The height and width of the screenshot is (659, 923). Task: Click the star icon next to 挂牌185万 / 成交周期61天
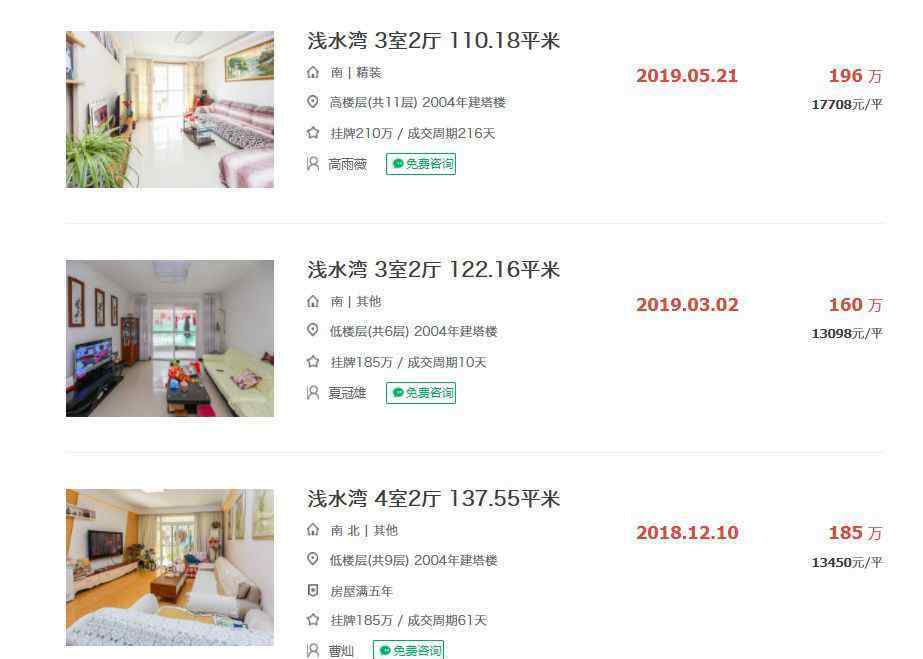[313, 620]
